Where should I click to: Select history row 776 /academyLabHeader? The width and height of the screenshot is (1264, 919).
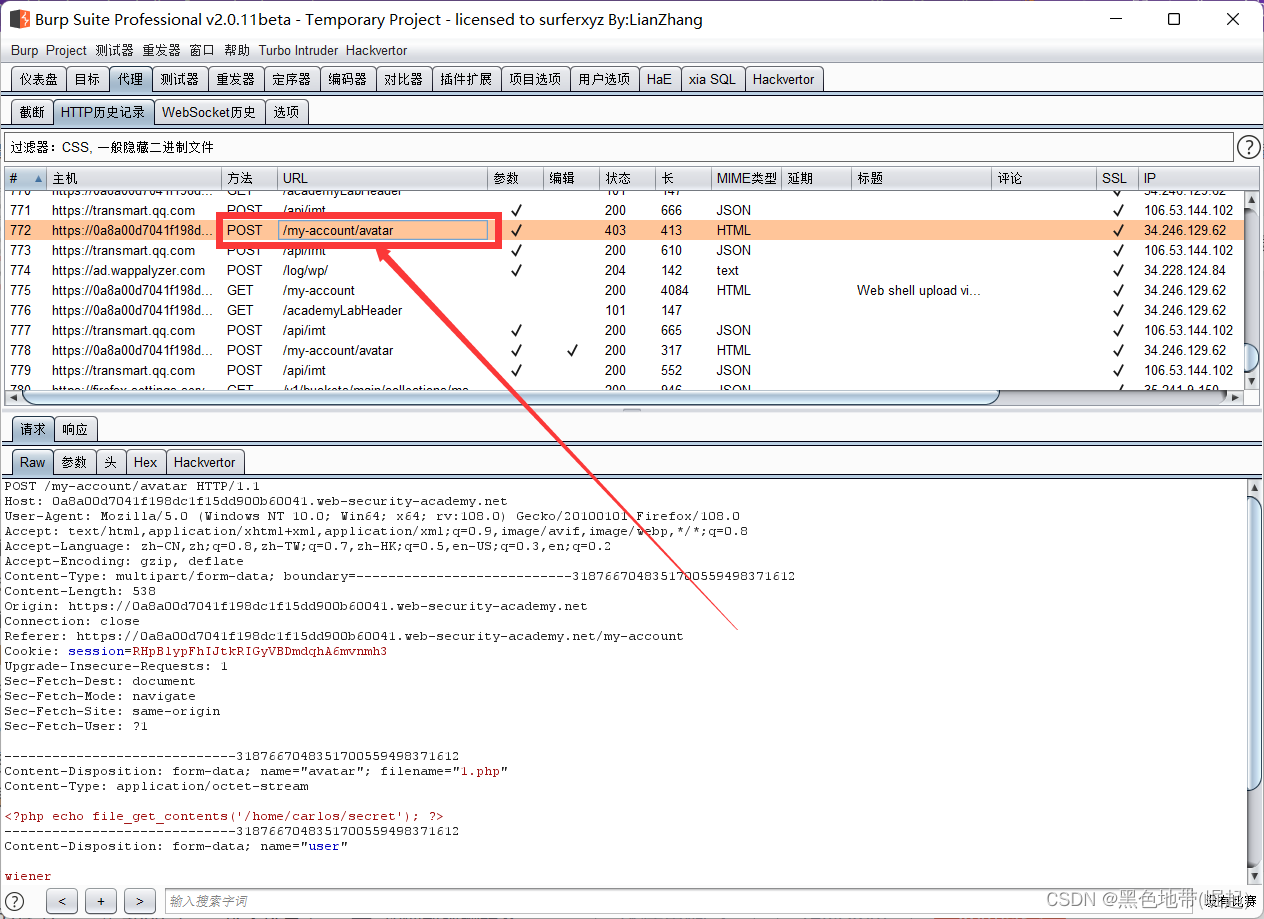[x=624, y=310]
